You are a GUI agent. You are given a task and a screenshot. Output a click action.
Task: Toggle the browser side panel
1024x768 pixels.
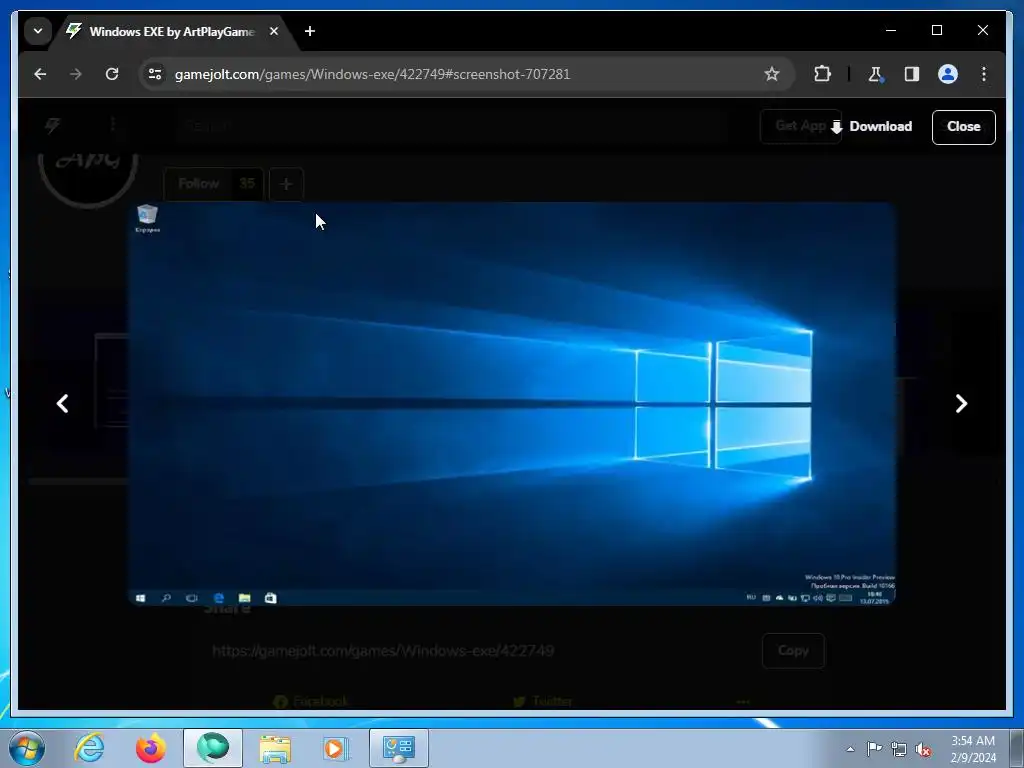click(x=912, y=74)
